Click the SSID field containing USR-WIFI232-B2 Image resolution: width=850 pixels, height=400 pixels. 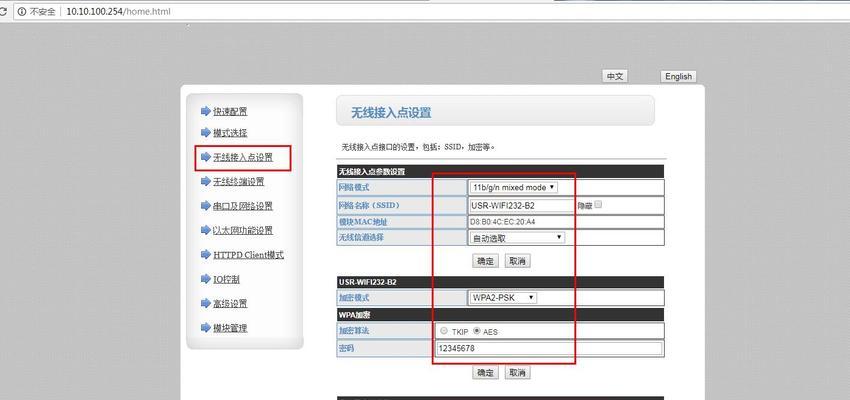[x=522, y=205]
